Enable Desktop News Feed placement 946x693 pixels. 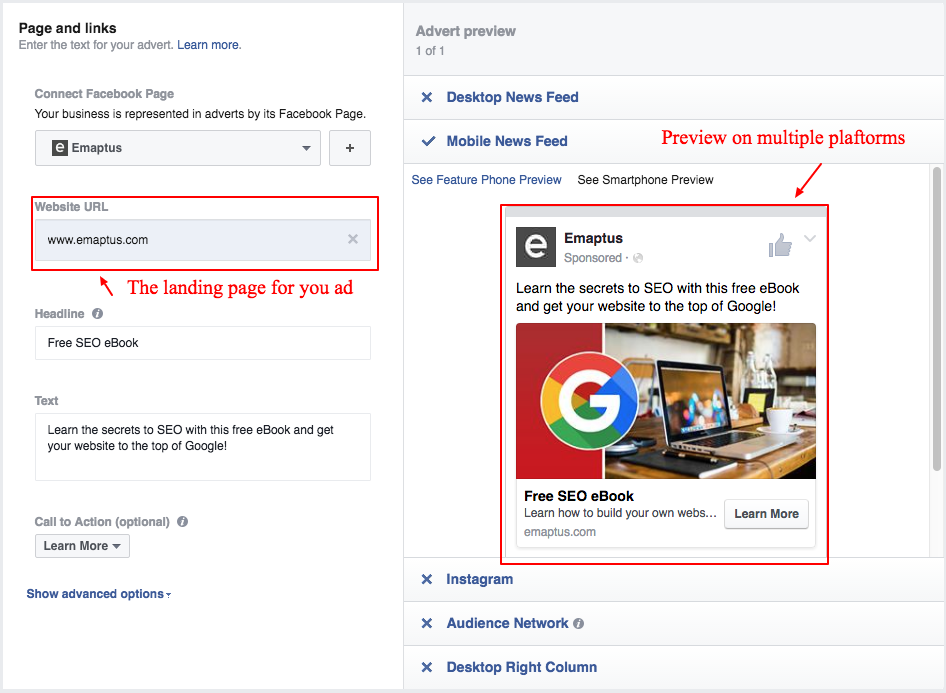click(427, 97)
